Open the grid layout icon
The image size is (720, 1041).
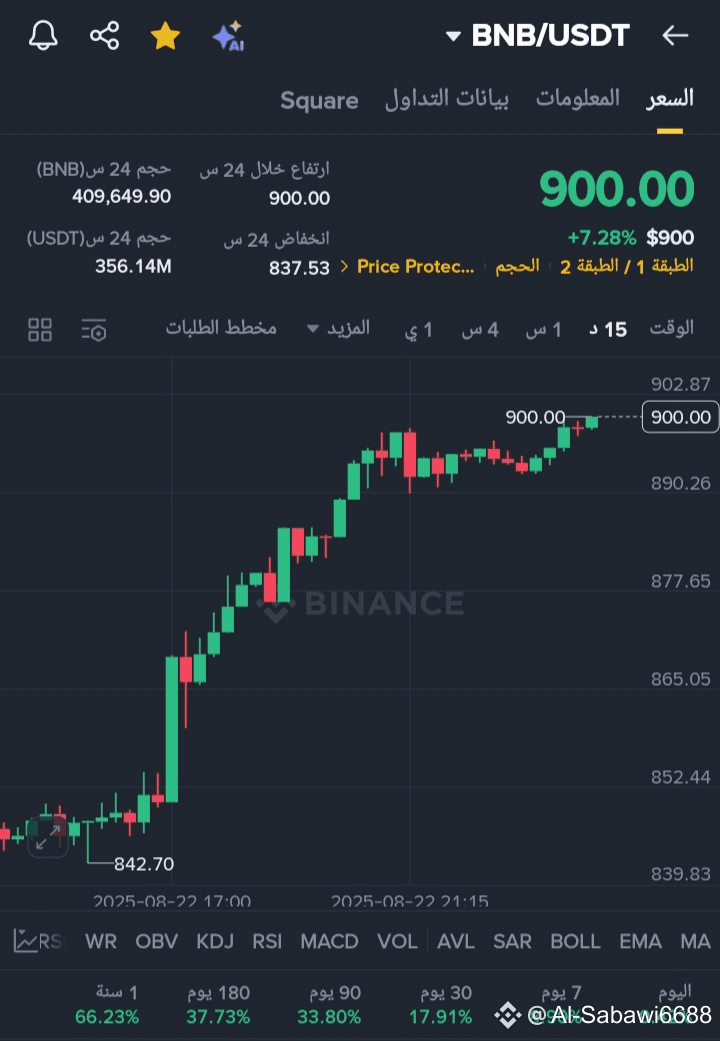coord(40,329)
